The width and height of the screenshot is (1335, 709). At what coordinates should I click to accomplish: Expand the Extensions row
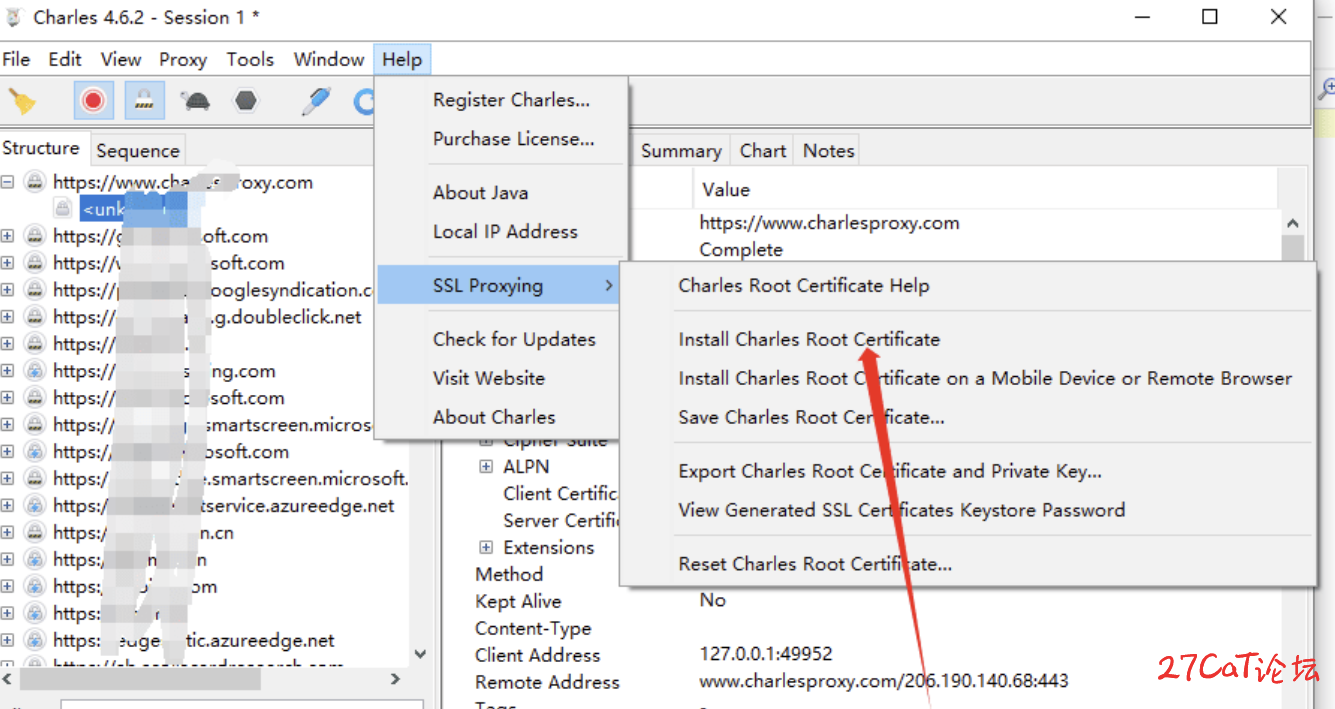pyautogui.click(x=486, y=548)
